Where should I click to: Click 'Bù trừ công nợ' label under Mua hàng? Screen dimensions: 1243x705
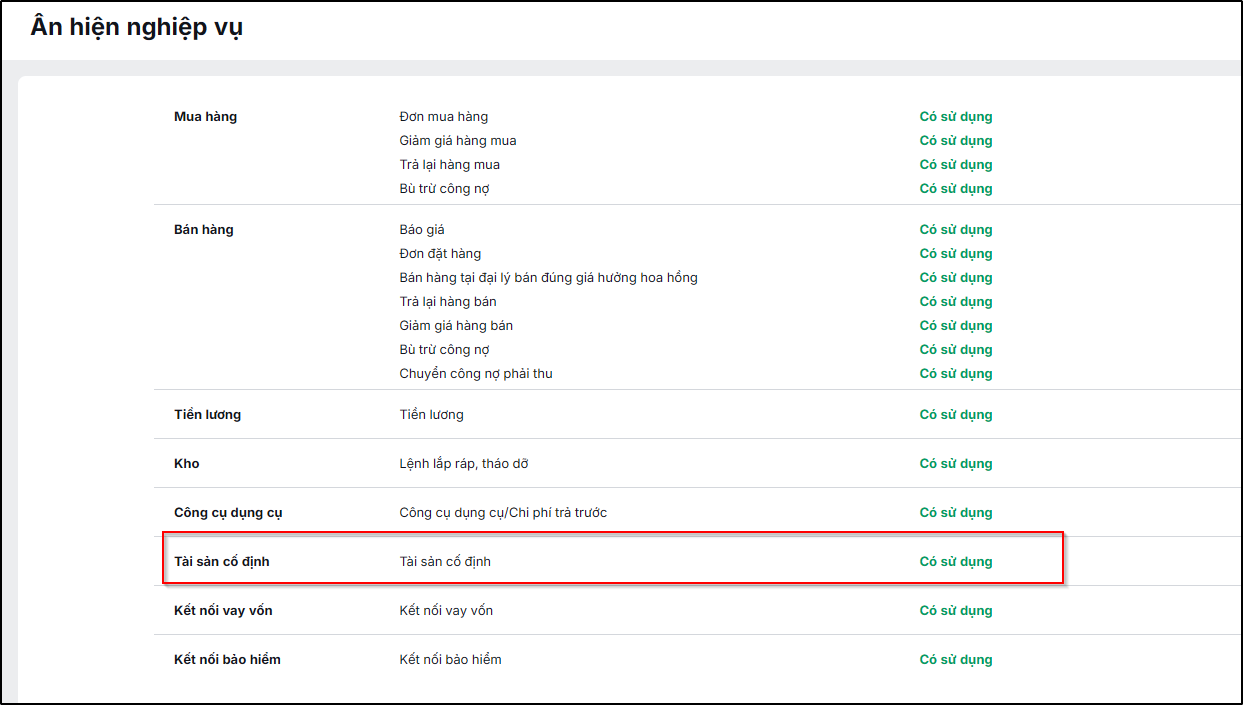click(445, 189)
